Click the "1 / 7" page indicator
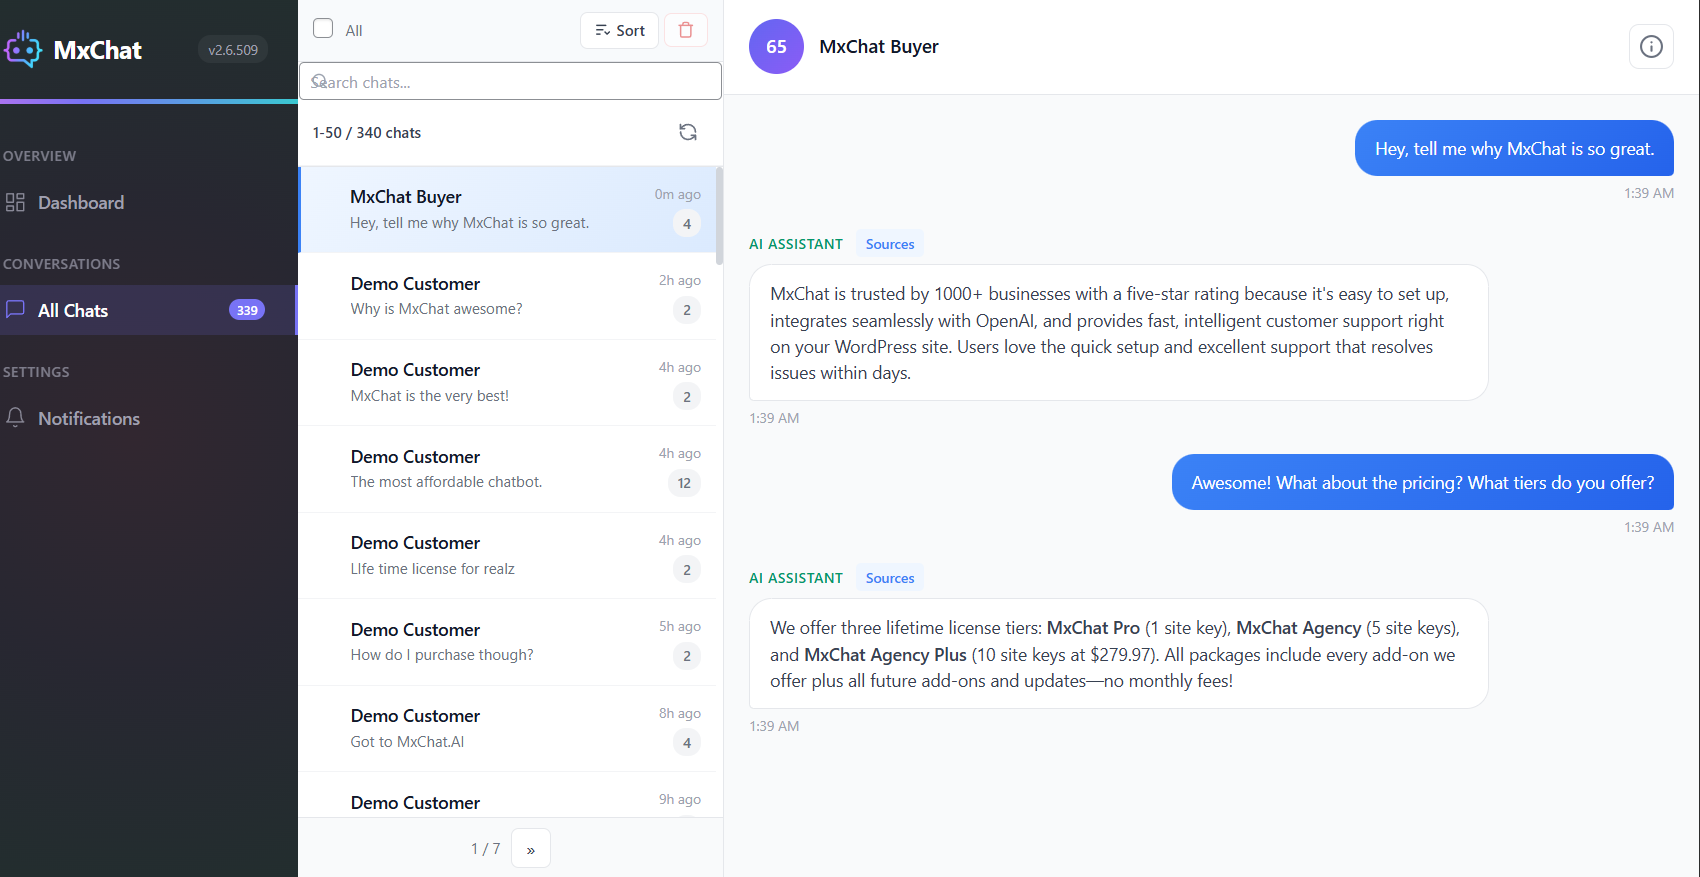Viewport: 1700px width, 877px height. point(485,848)
